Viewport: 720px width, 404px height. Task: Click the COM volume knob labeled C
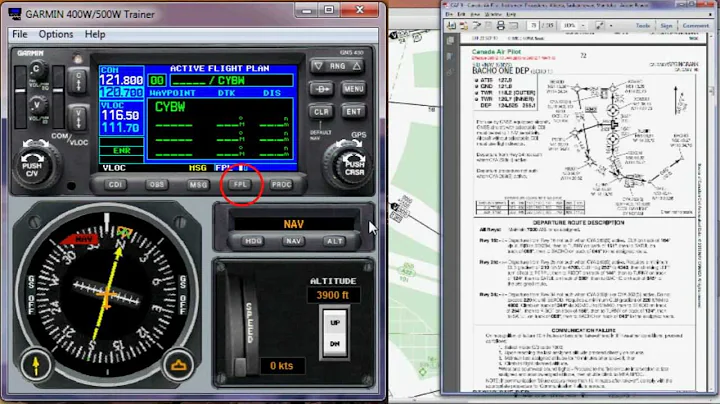pyautogui.click(x=37, y=70)
